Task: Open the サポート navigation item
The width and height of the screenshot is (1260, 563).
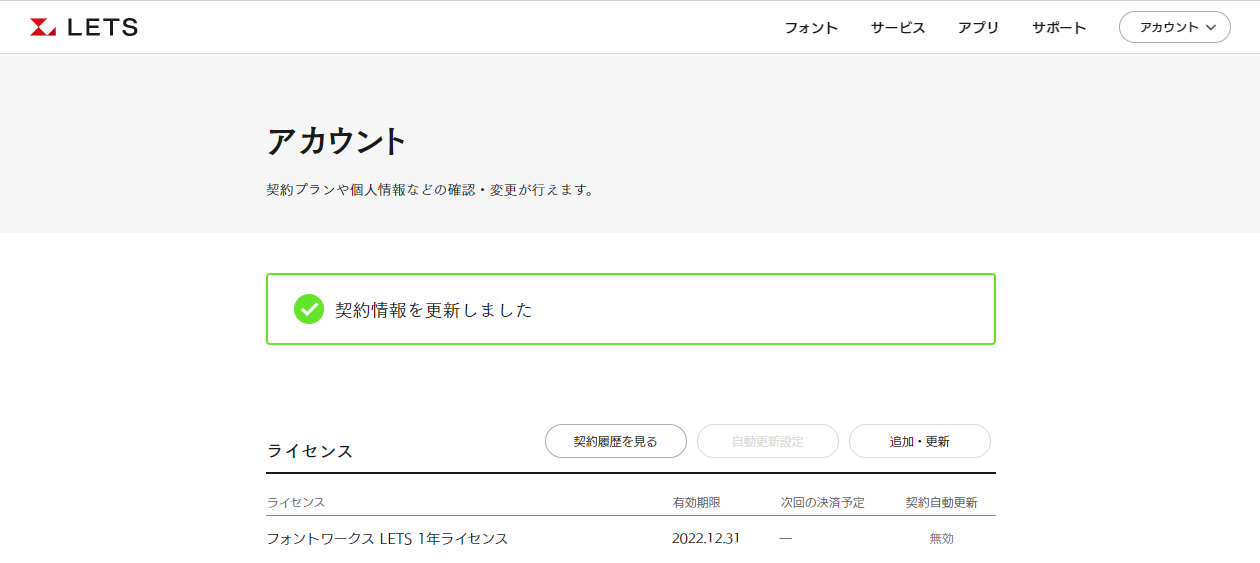Action: click(1059, 28)
